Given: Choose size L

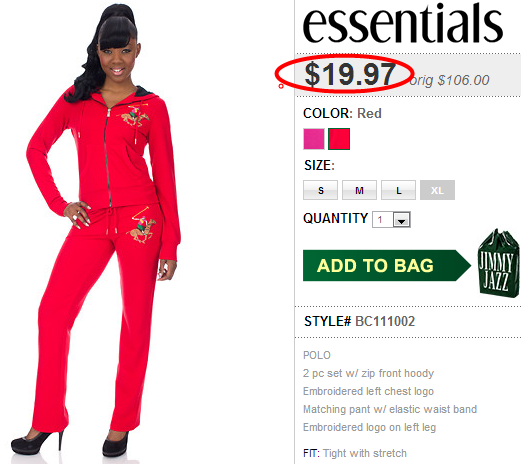Looking at the screenshot, I should tap(398, 190).
